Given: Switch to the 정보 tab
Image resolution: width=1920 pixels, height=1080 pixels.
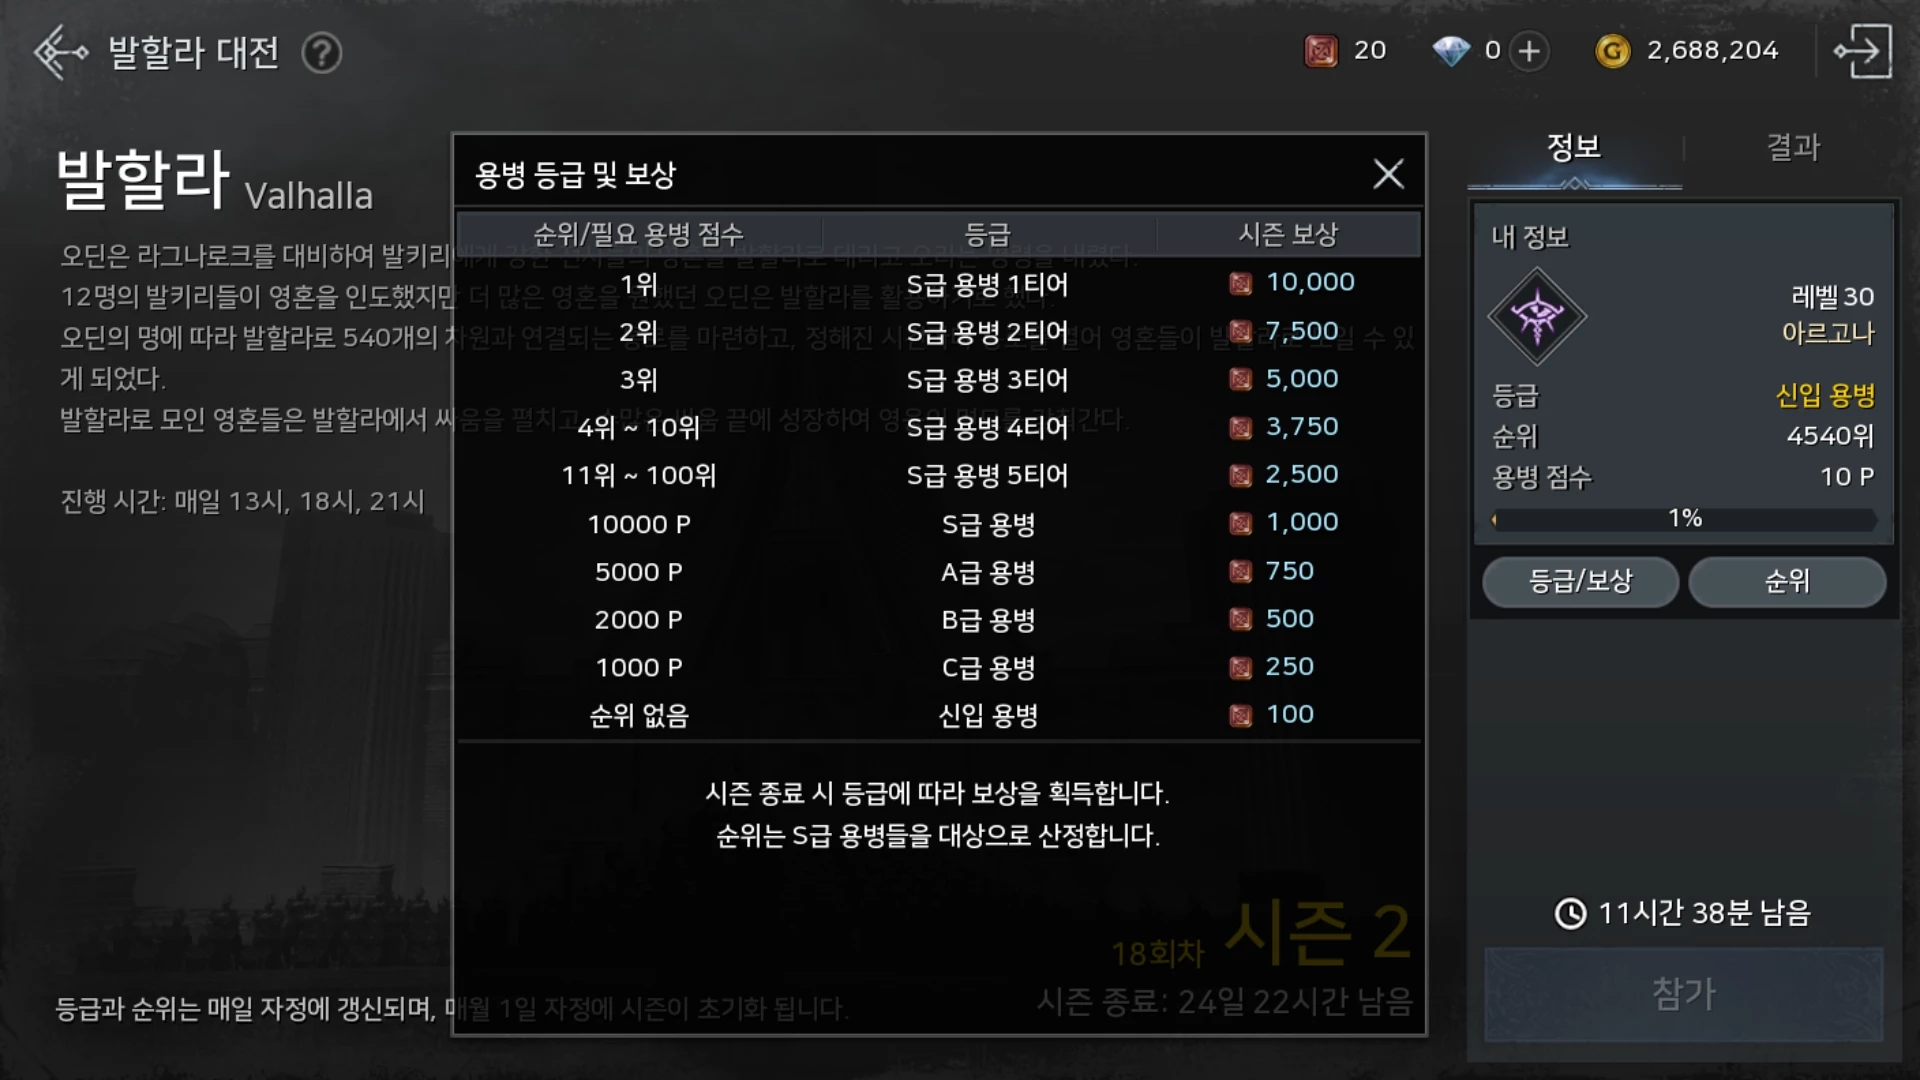Looking at the screenshot, I should coord(1574,148).
